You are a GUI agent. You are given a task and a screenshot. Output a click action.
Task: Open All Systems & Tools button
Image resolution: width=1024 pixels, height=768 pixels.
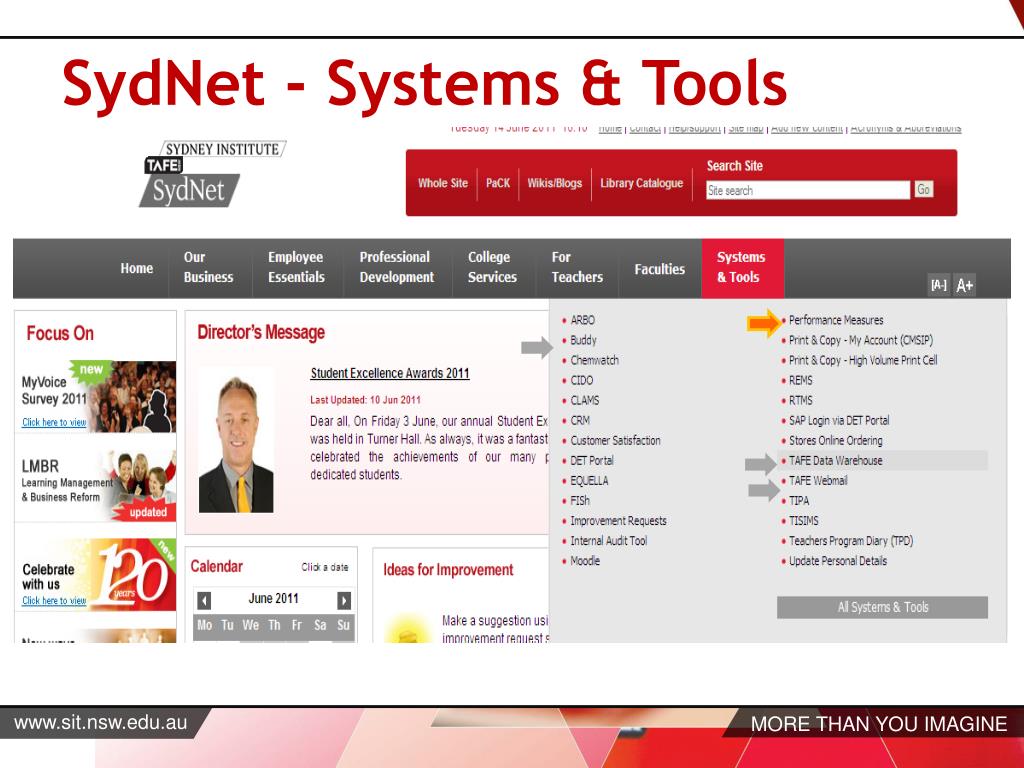882,607
